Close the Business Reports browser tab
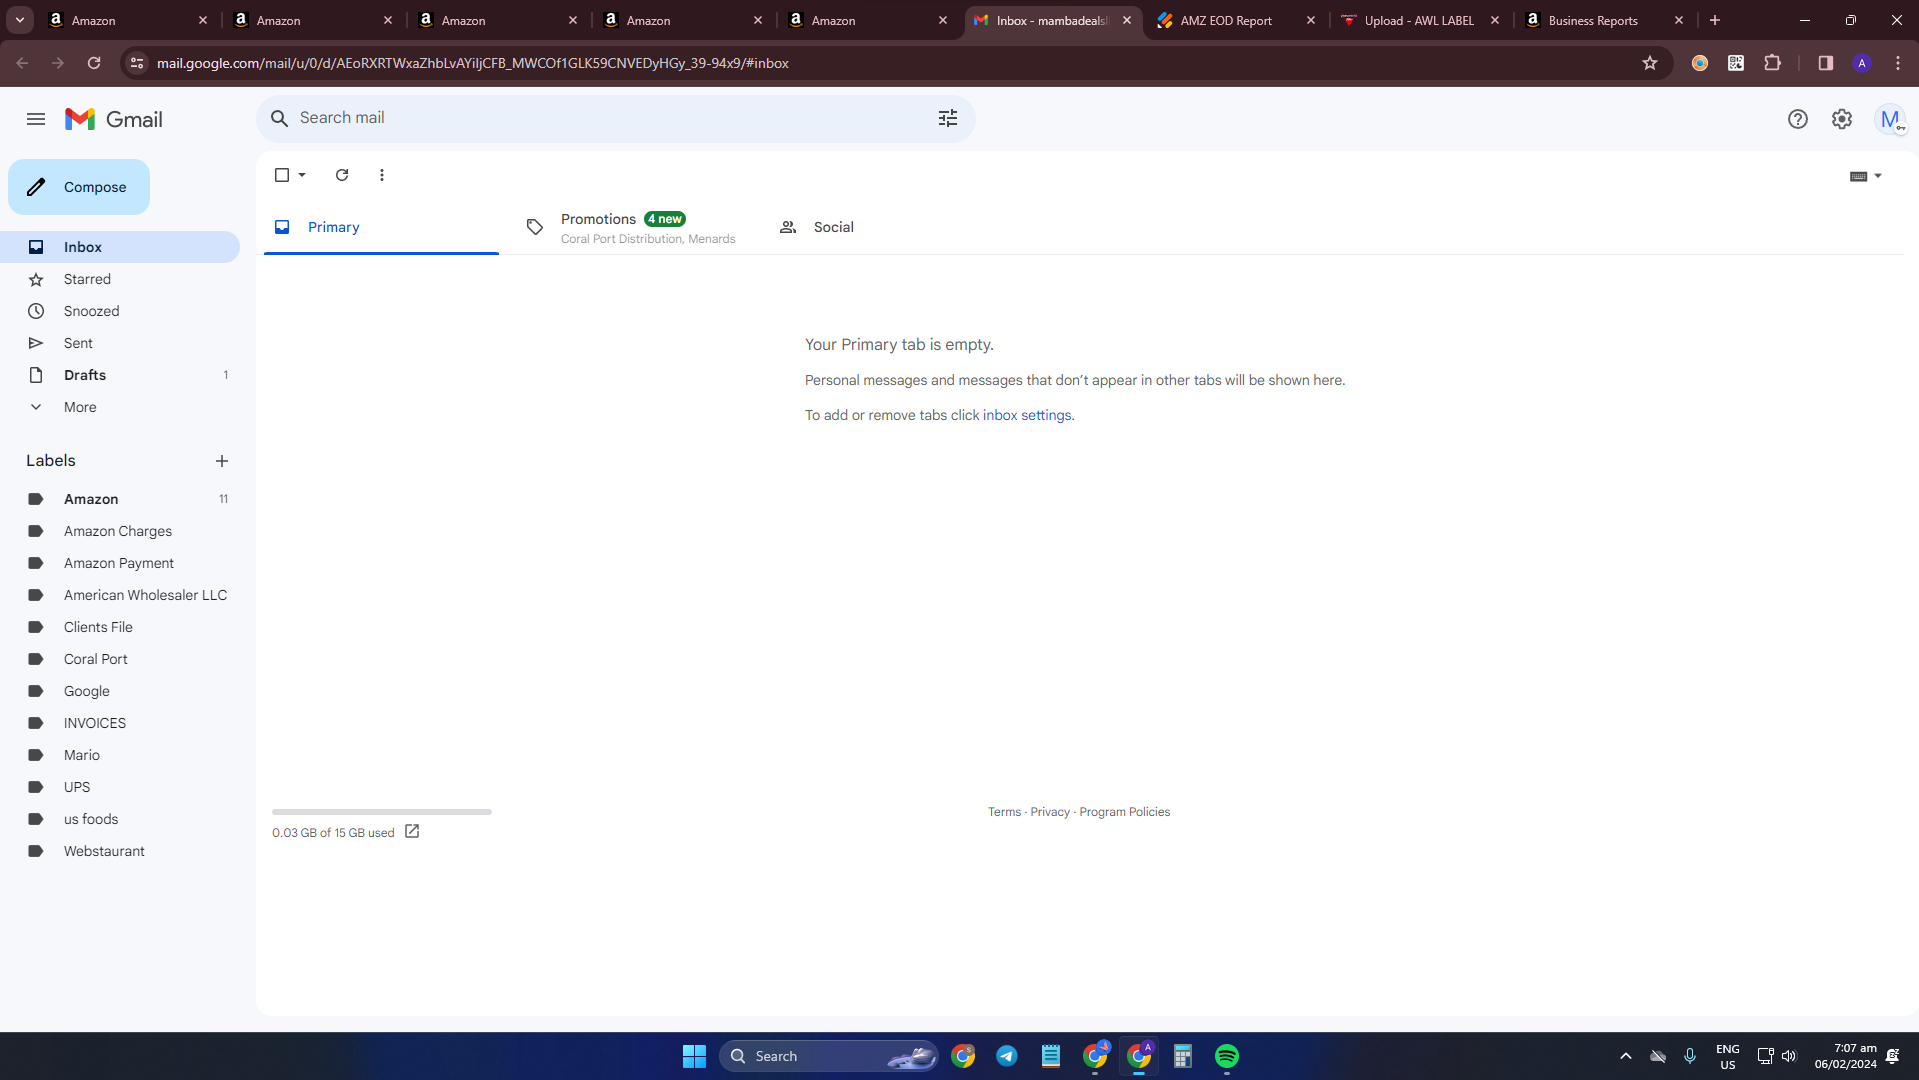This screenshot has width=1919, height=1080. 1679,20
